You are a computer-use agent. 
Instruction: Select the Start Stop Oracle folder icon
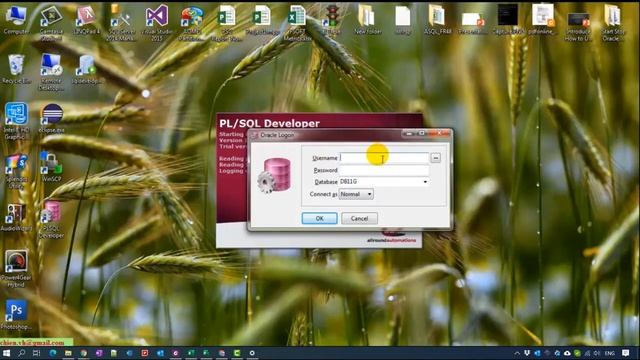pyautogui.click(x=612, y=22)
